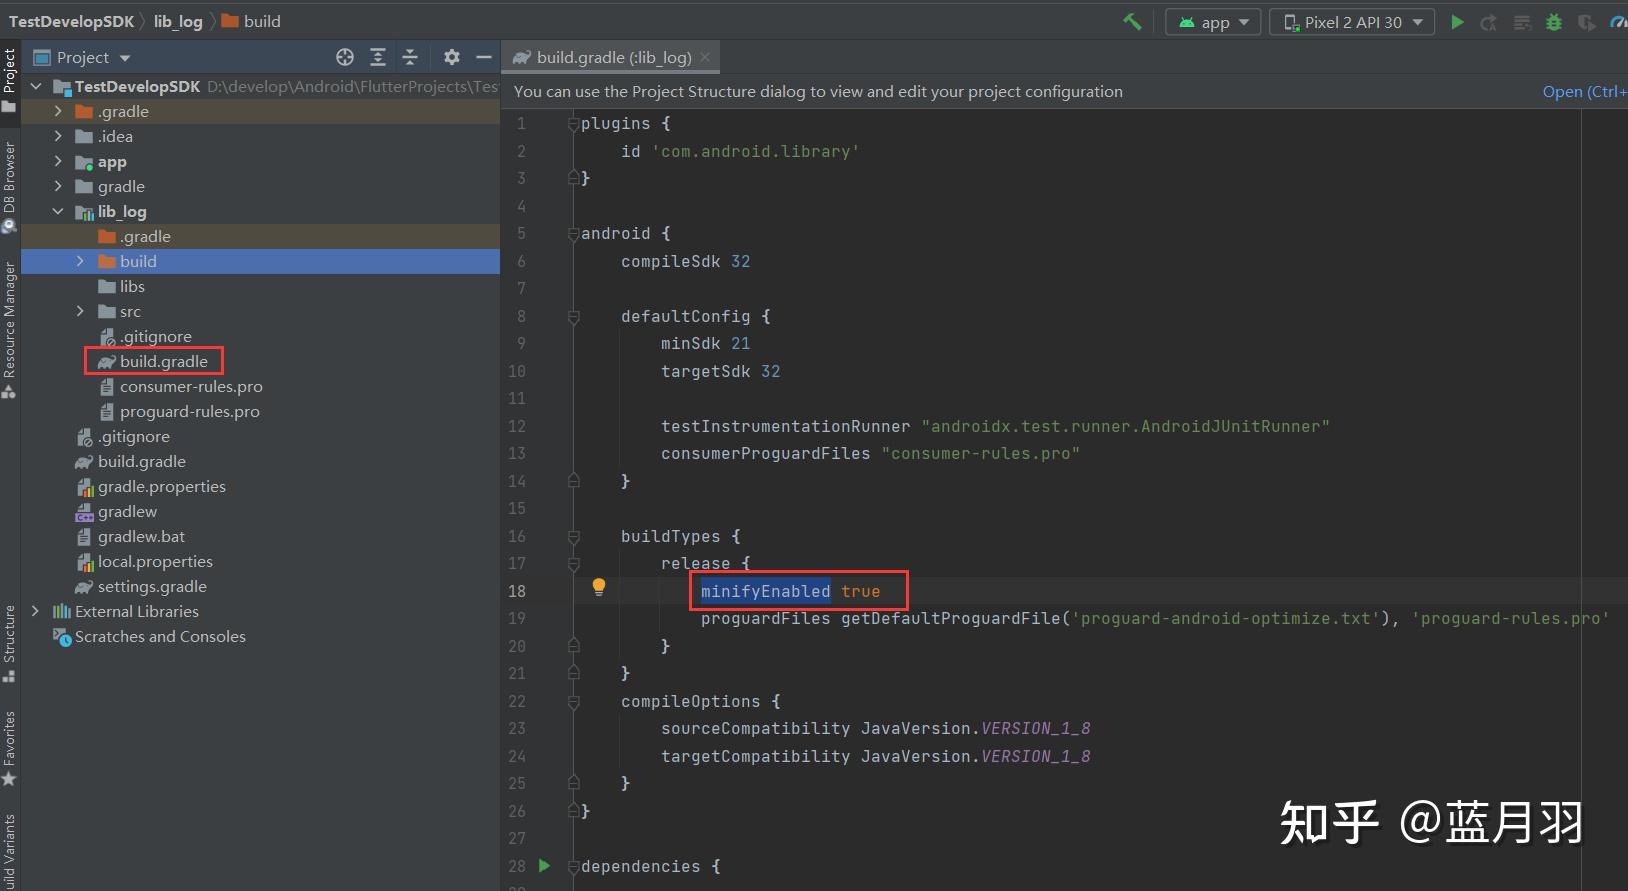
Task: Expand the root .gradle folder
Action: (x=58, y=111)
